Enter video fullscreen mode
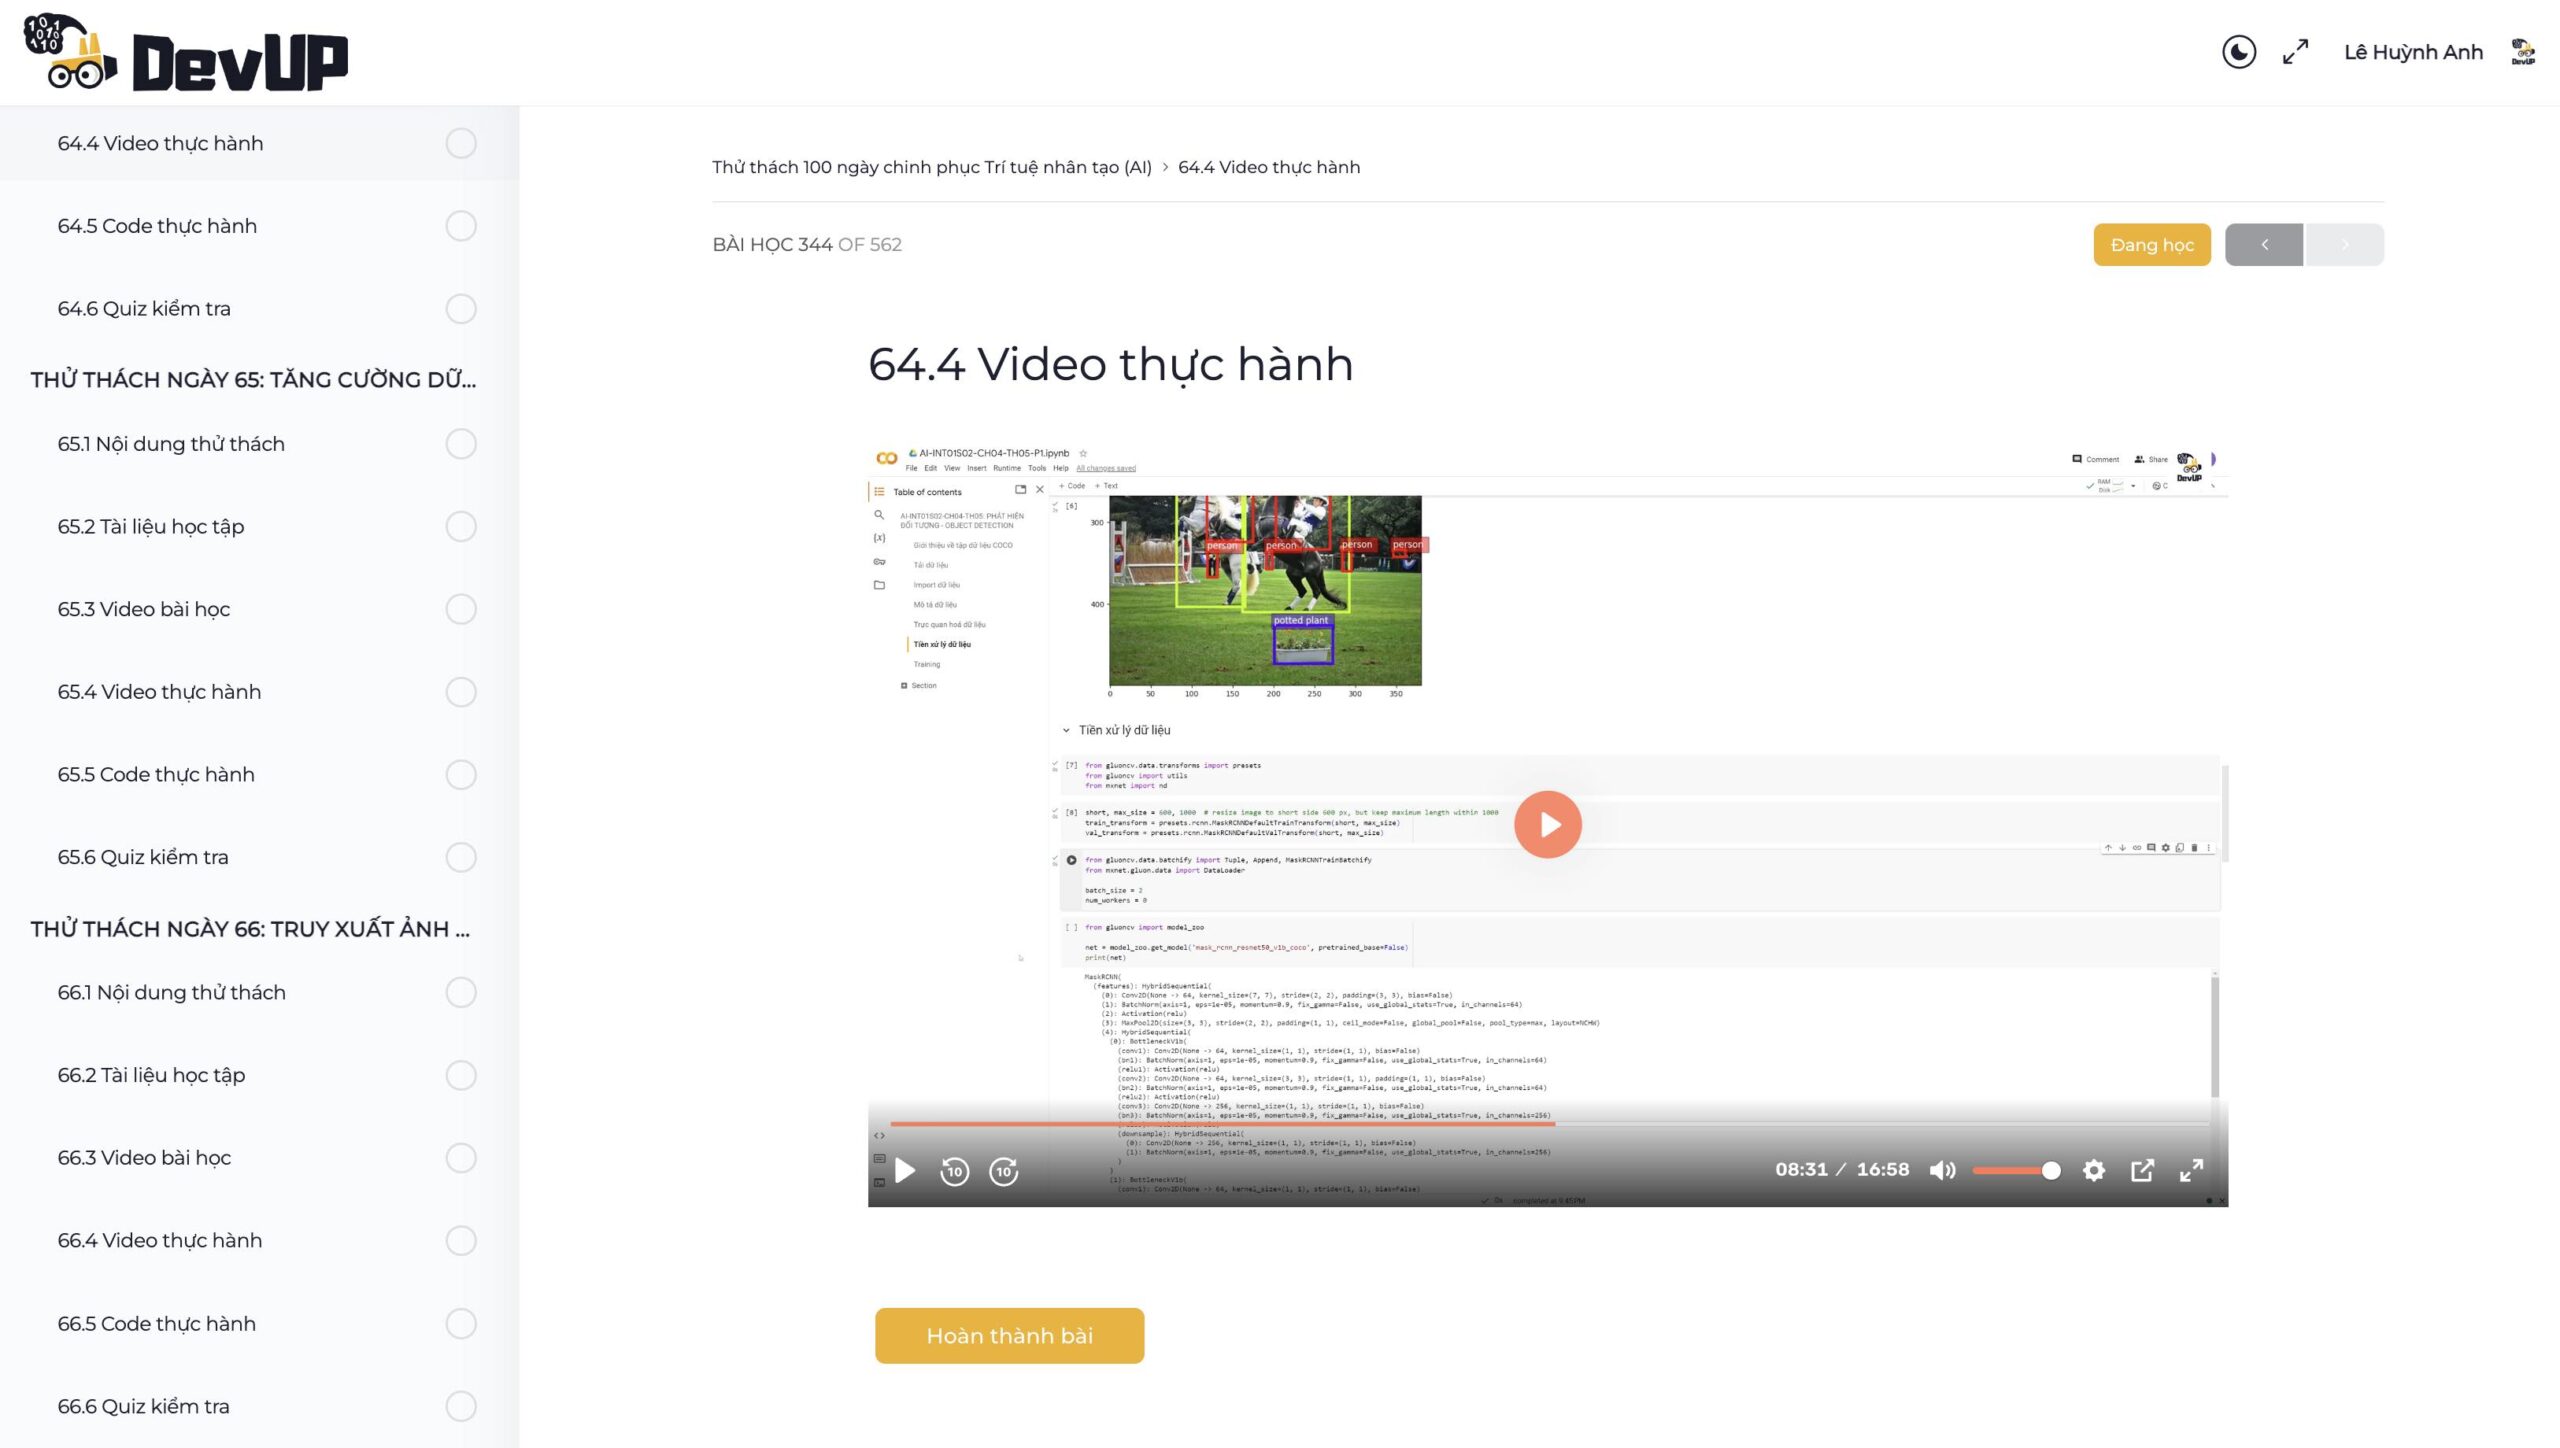2560x1448 pixels. 2191,1170
